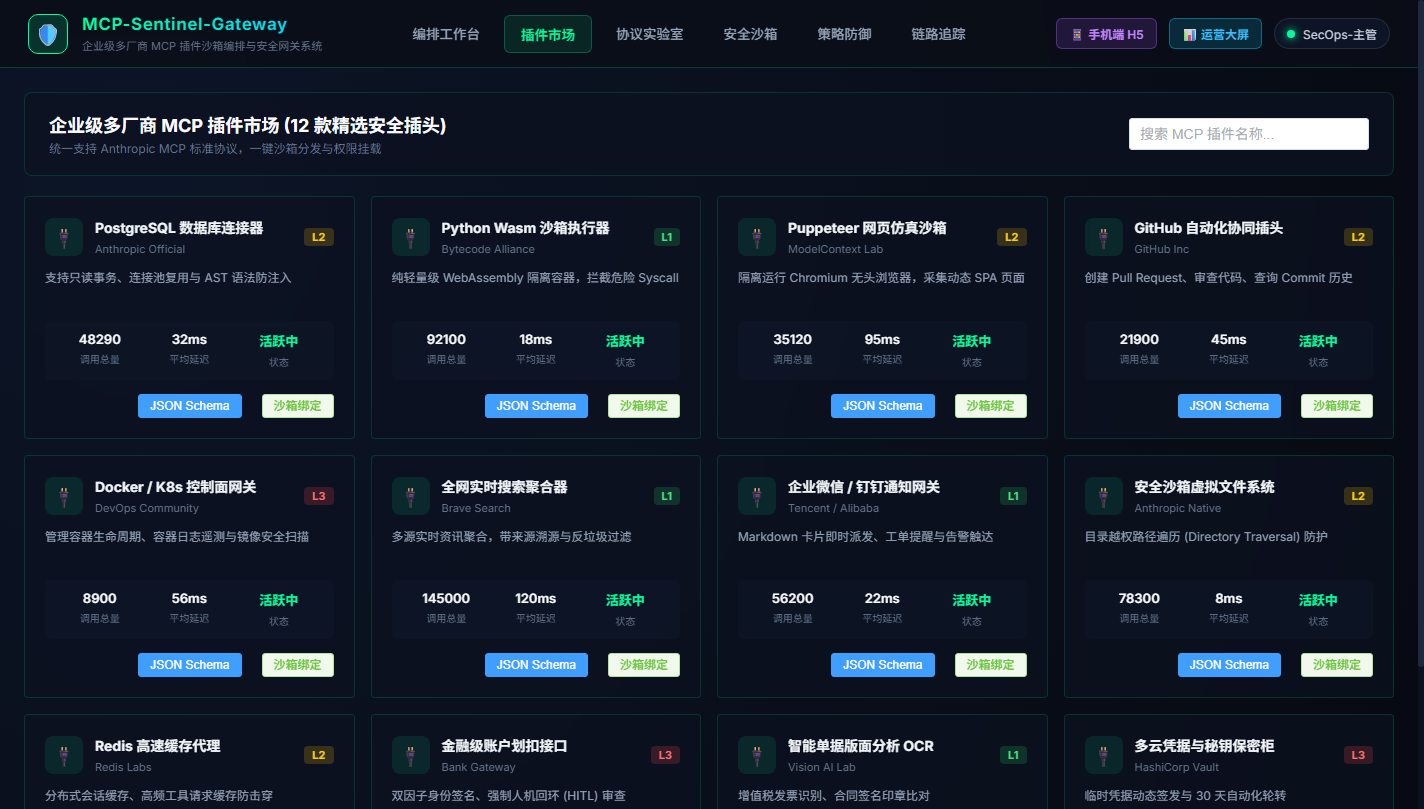Click the Python Wasm 沙箱执行器 plug icon

(411, 237)
